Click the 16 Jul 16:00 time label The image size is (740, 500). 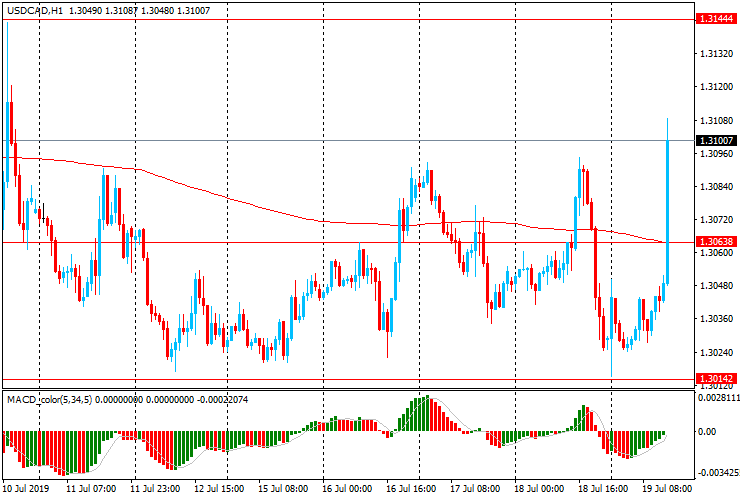411,488
